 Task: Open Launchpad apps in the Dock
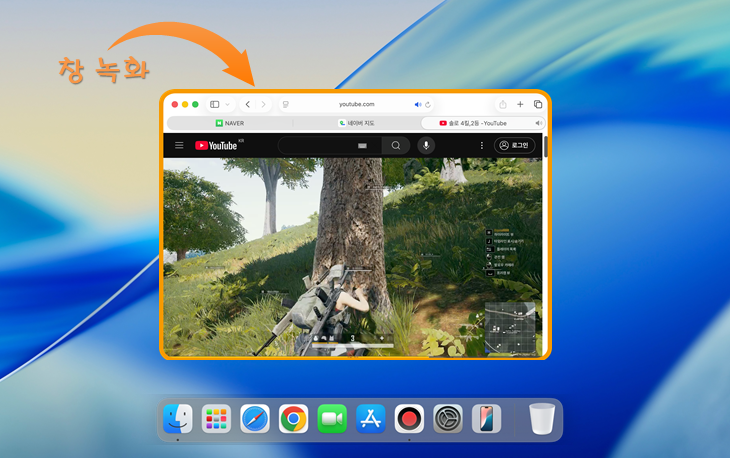coord(216,419)
